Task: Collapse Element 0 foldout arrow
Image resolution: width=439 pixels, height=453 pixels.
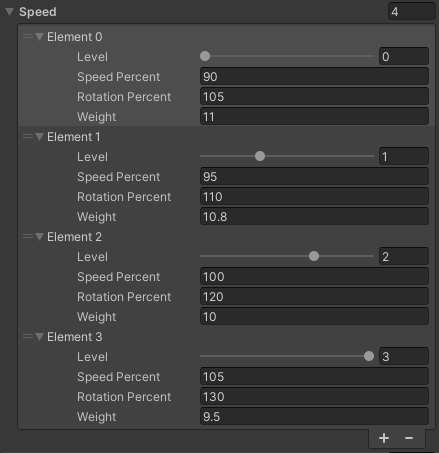Action: point(39,37)
